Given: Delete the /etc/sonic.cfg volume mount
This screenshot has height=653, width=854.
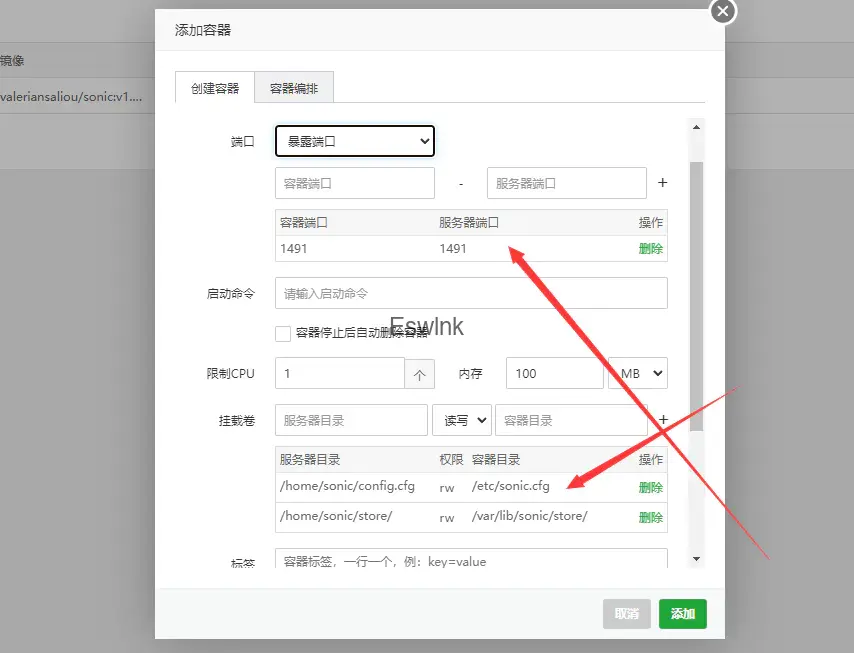Looking at the screenshot, I should pos(650,488).
